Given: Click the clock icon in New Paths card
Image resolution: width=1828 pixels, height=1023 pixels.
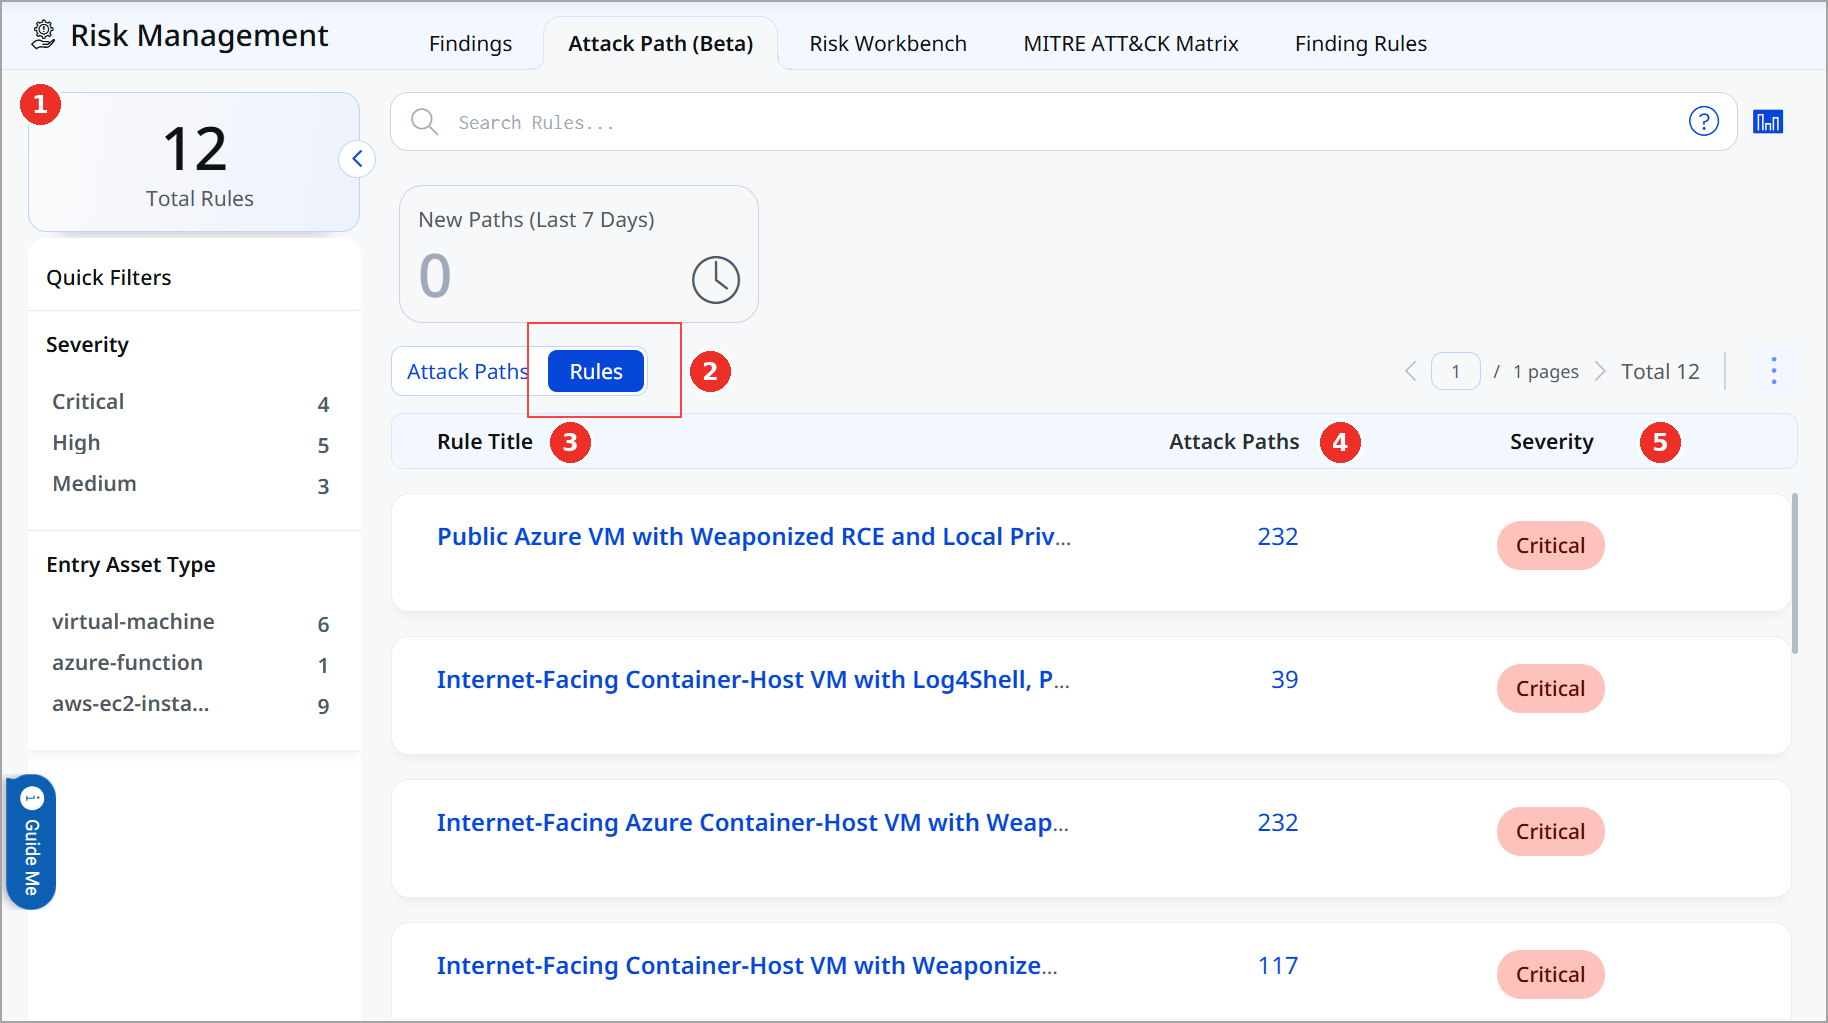Looking at the screenshot, I should point(716,279).
